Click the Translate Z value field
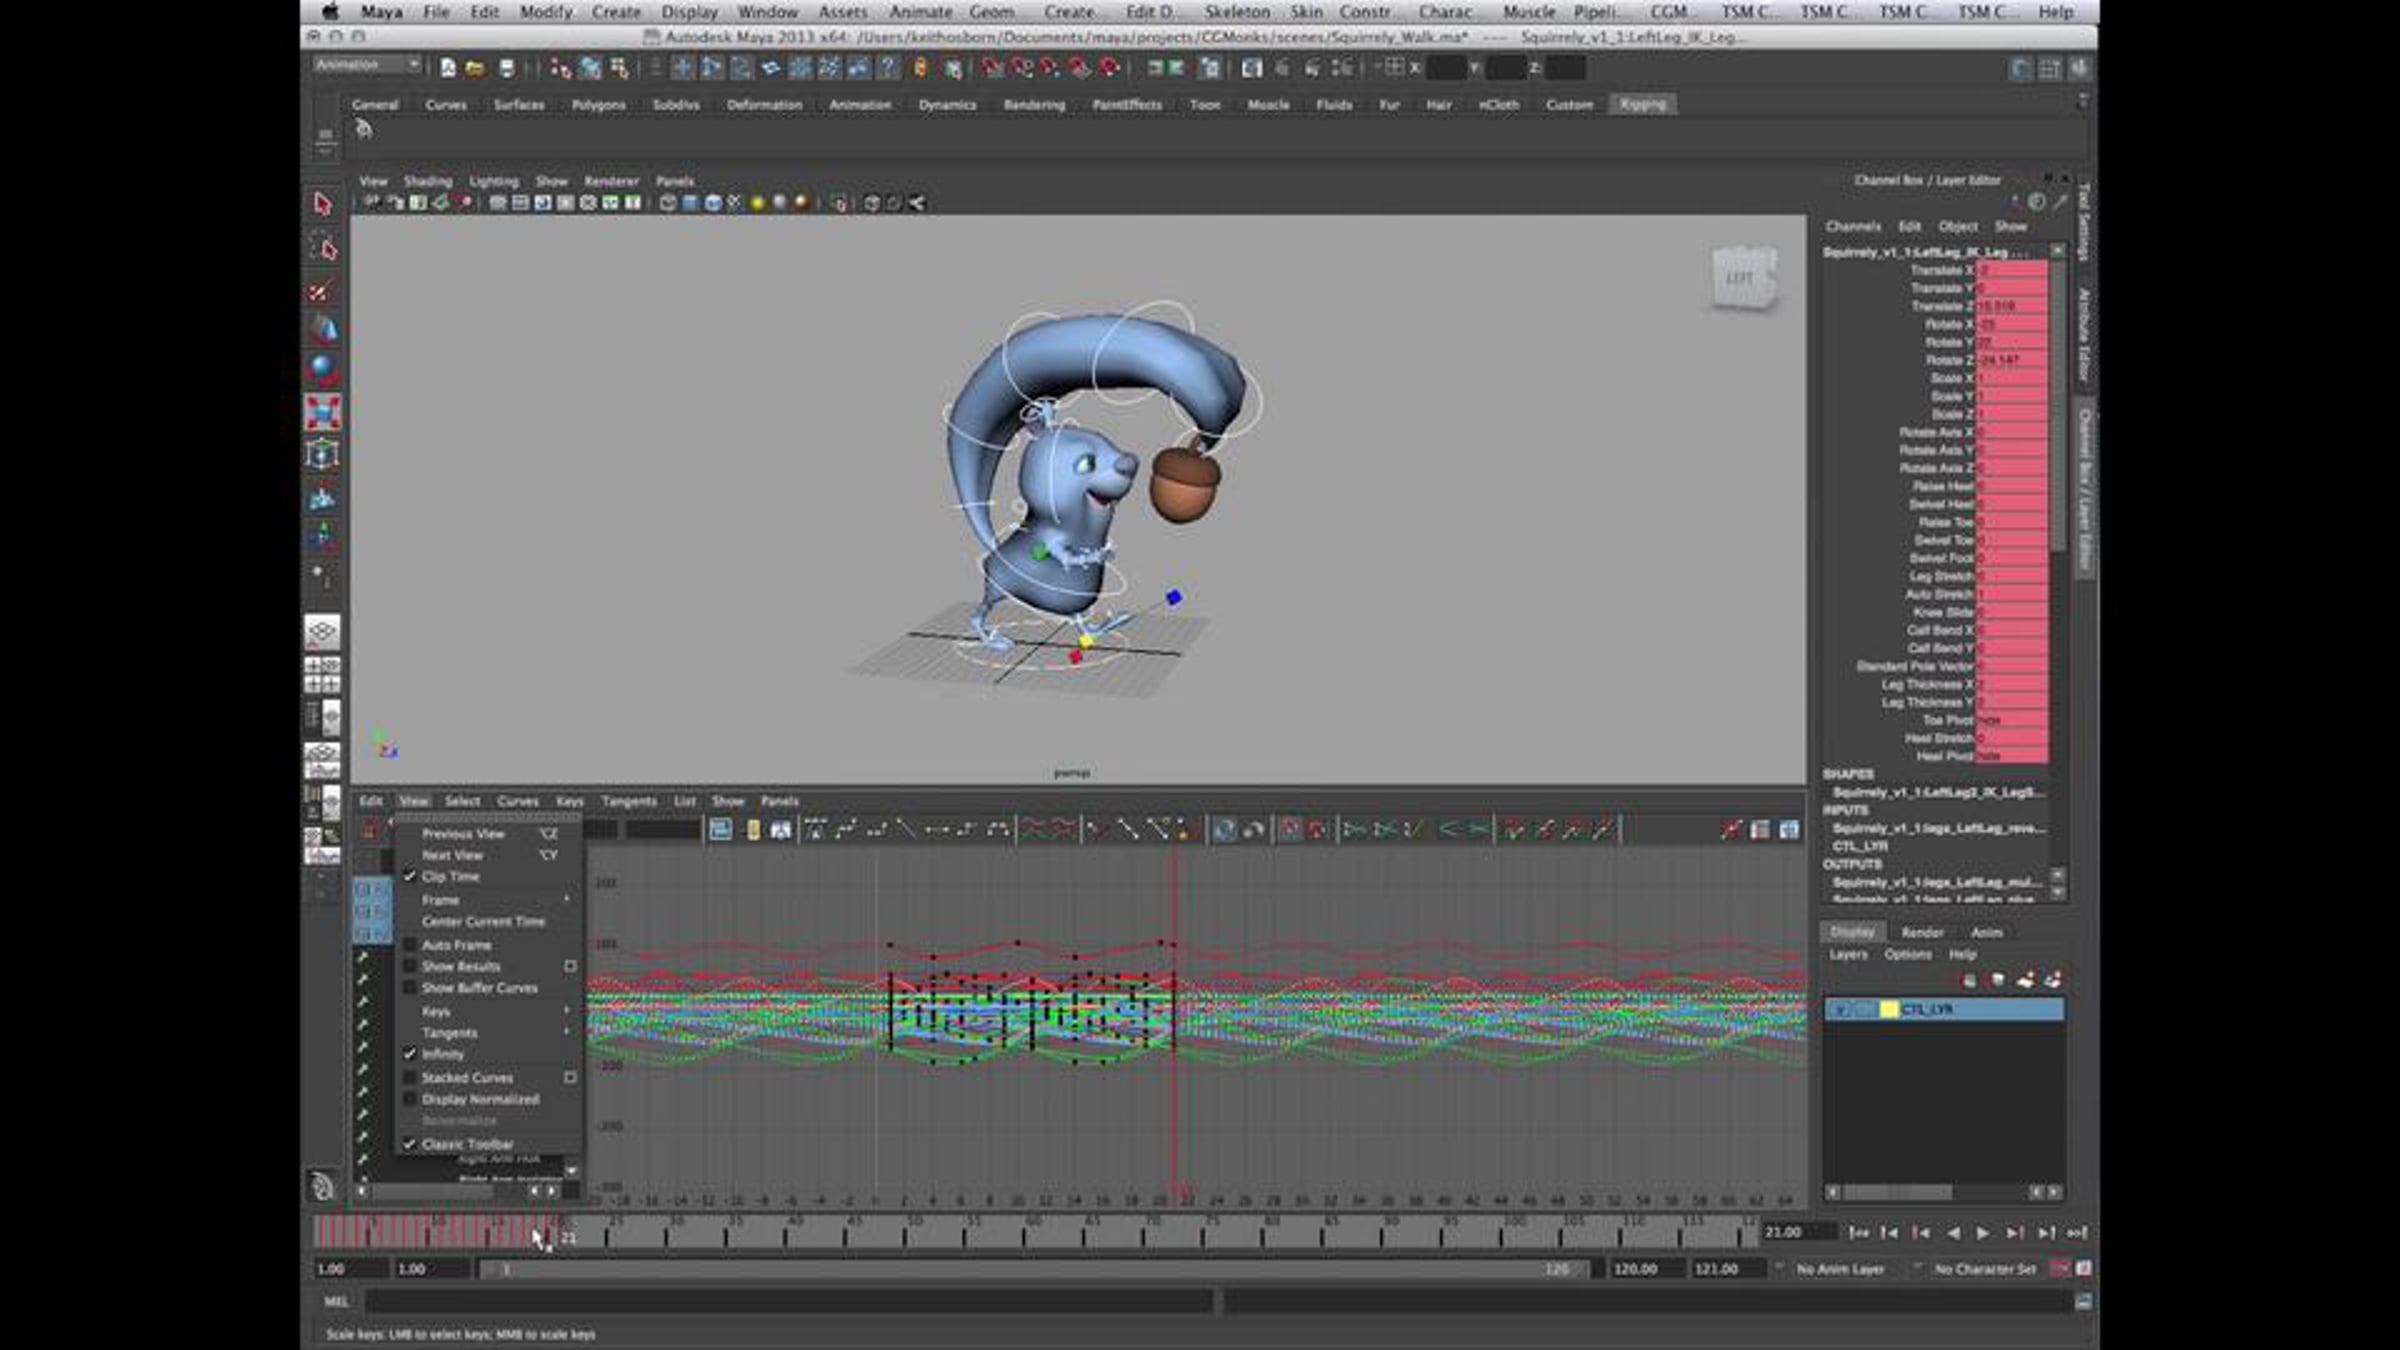 2011,306
